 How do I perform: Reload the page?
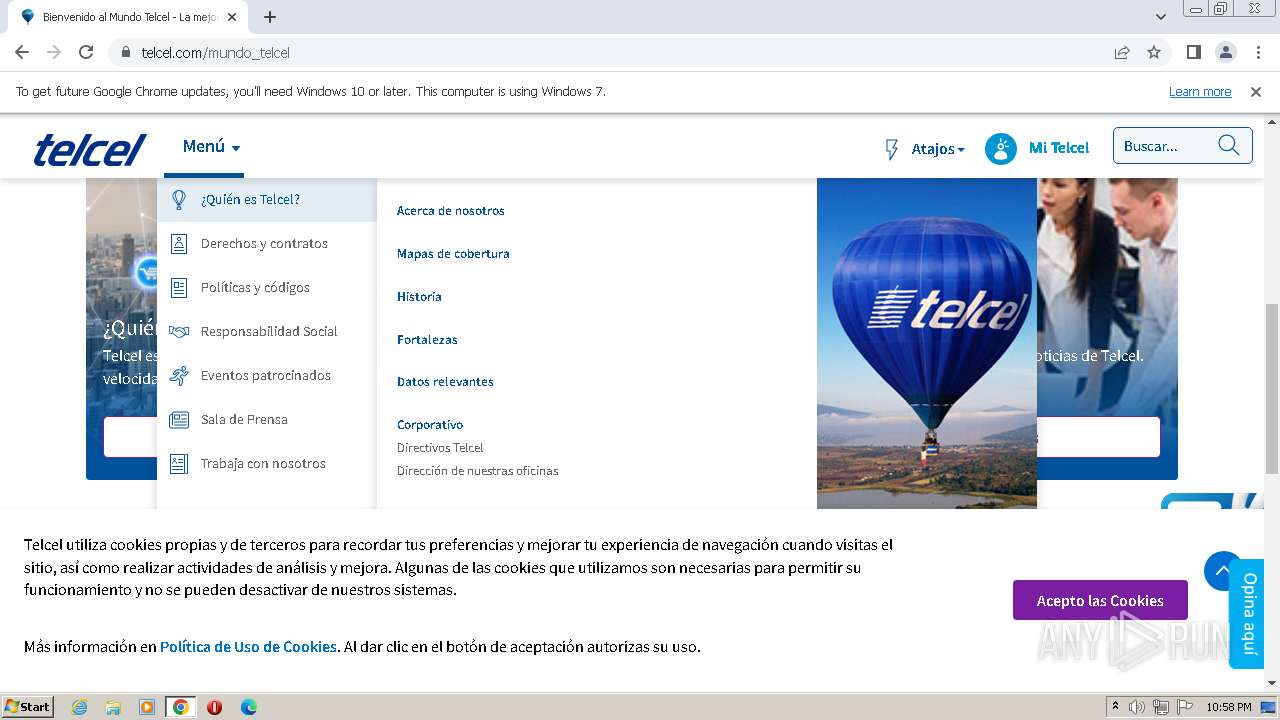(86, 52)
